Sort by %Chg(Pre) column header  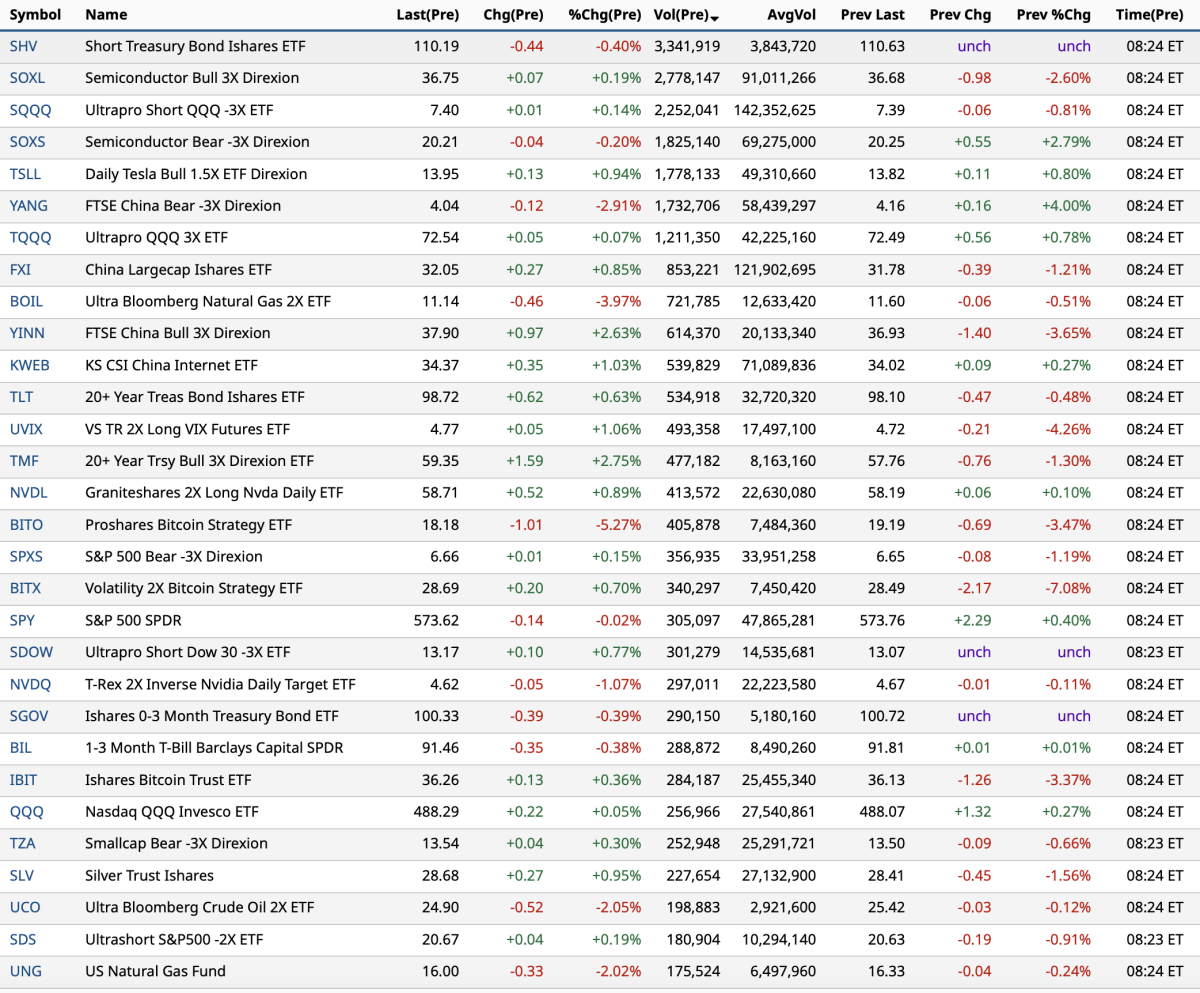[x=604, y=15]
